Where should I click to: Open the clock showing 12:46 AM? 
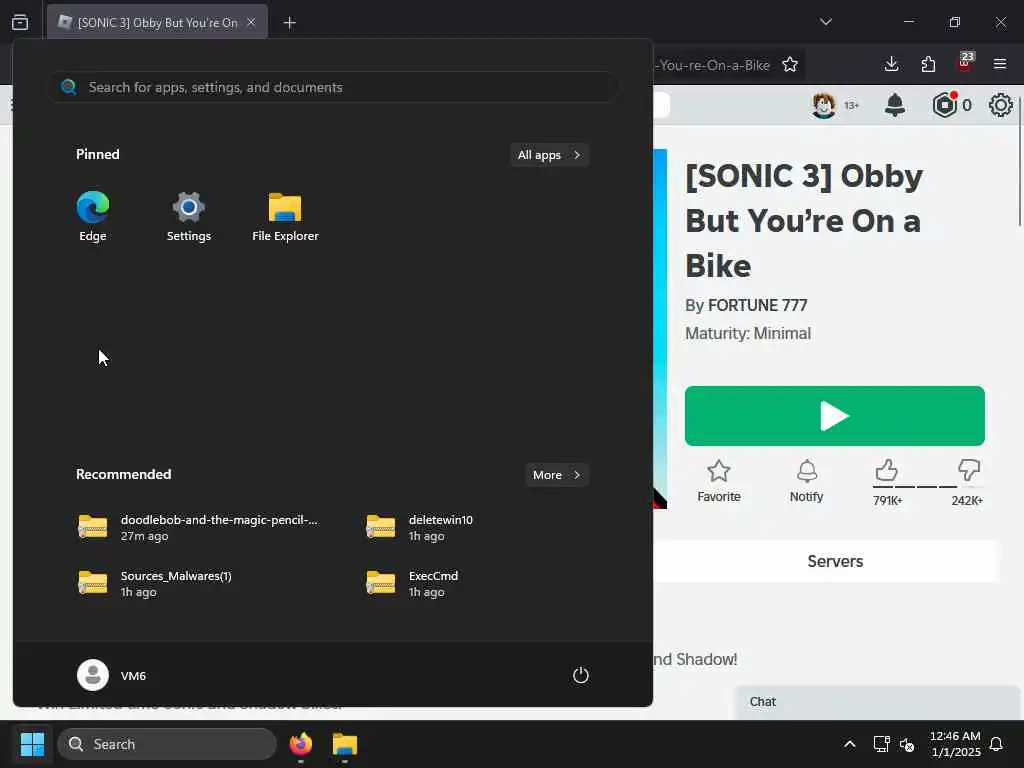click(955, 744)
